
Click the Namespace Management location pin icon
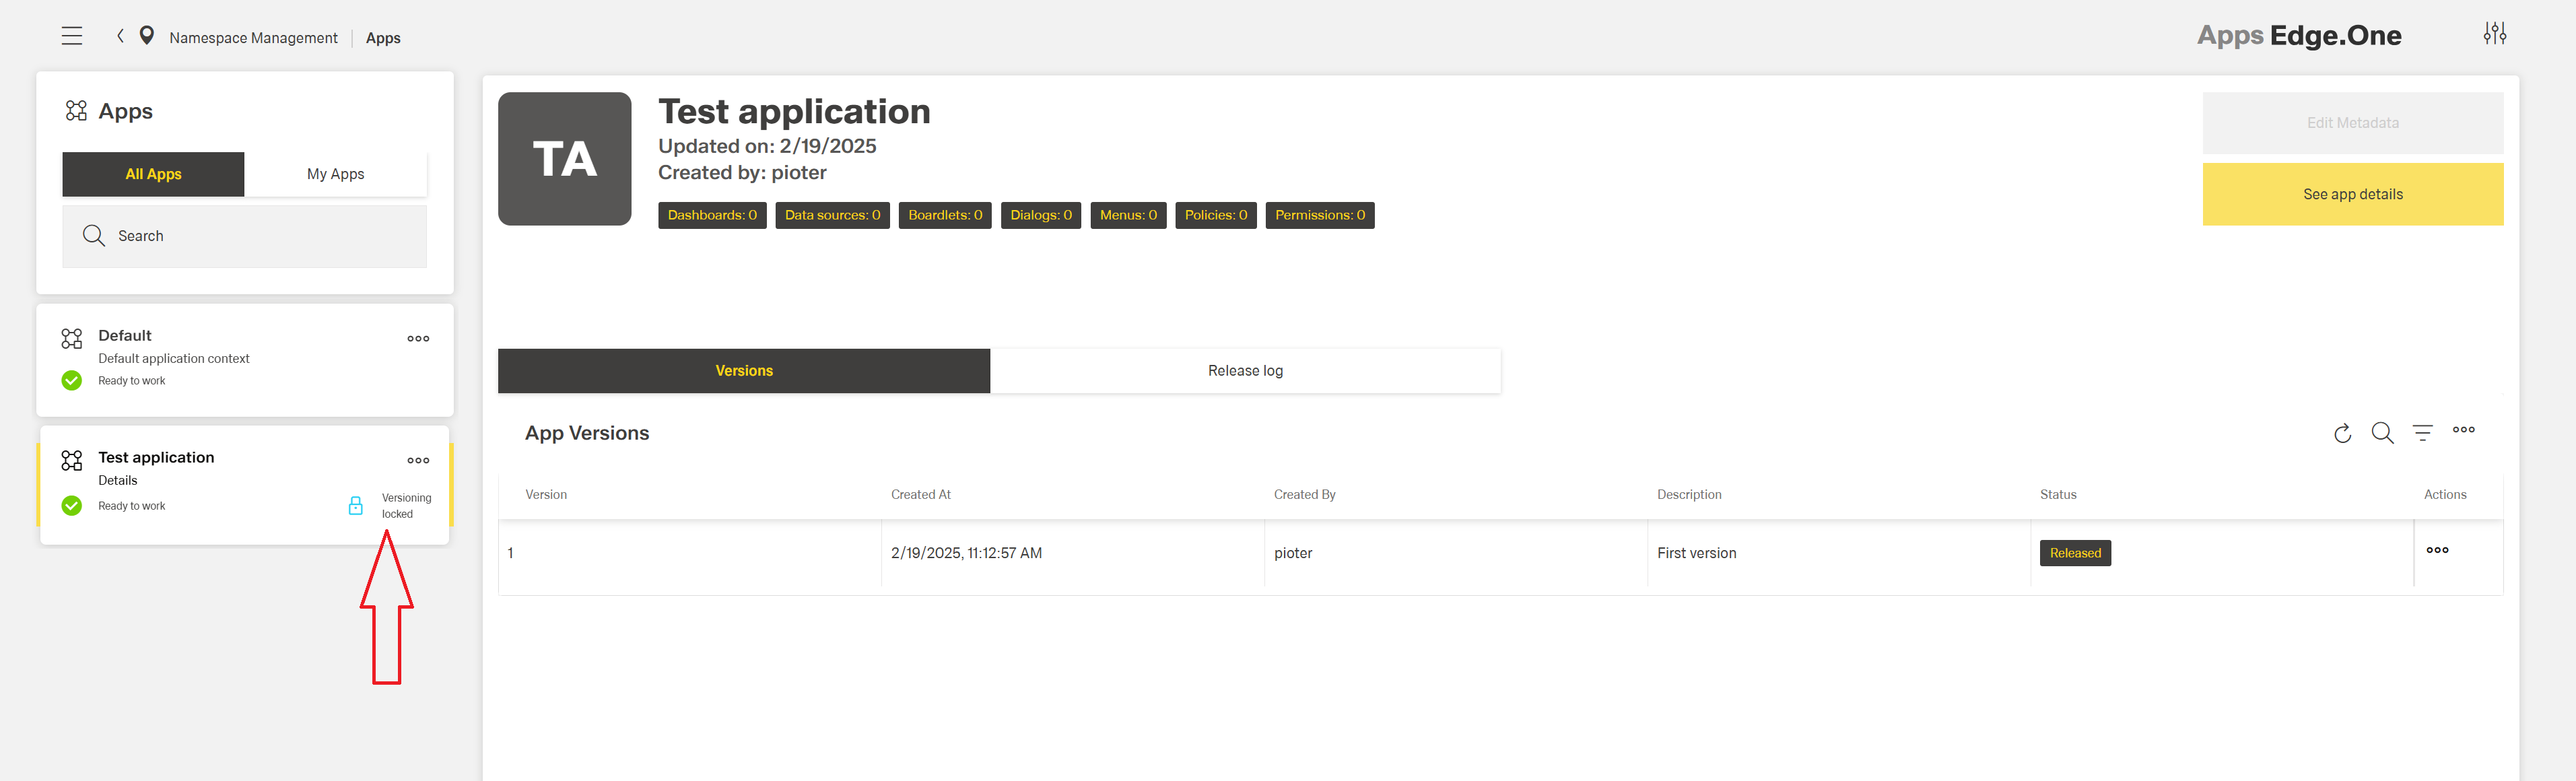147,35
